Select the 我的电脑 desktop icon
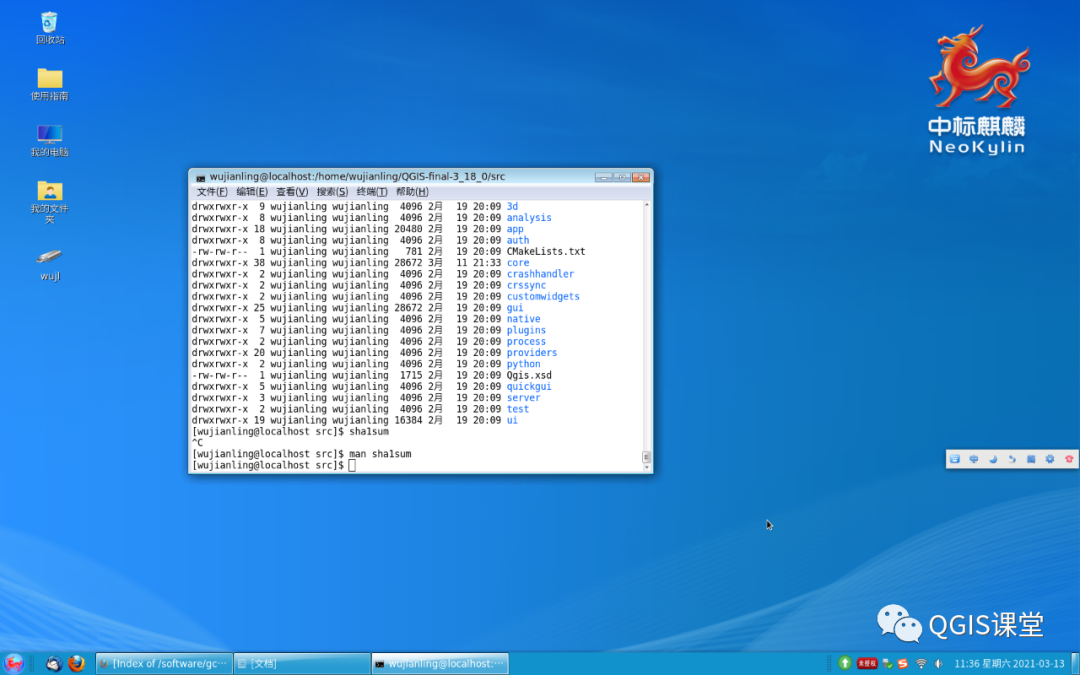The height and width of the screenshot is (675, 1080). pyautogui.click(x=50, y=141)
